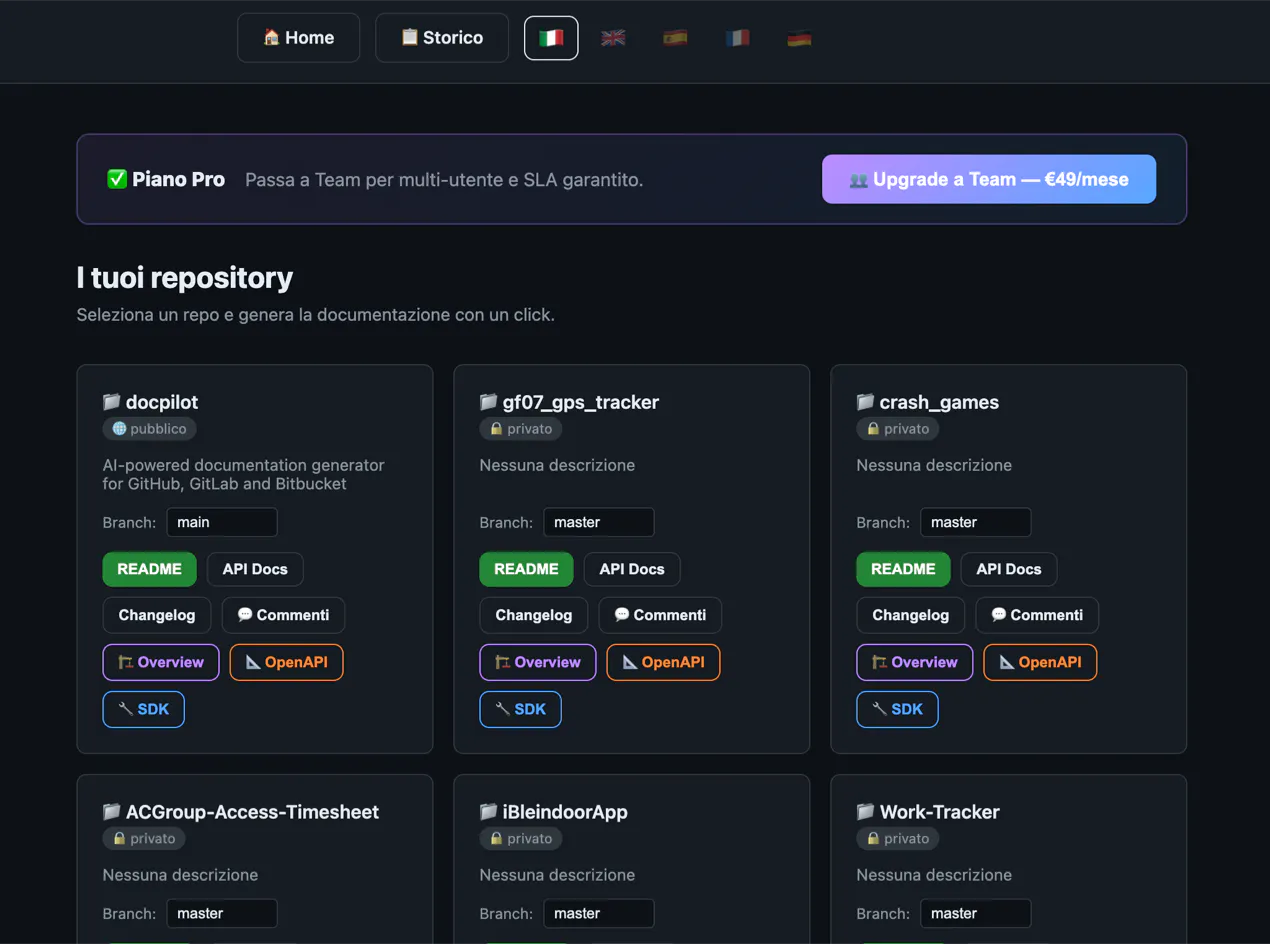The width and height of the screenshot is (1270, 944).
Task: Generate OpenAPI for crash_games
Action: pyautogui.click(x=1040, y=662)
